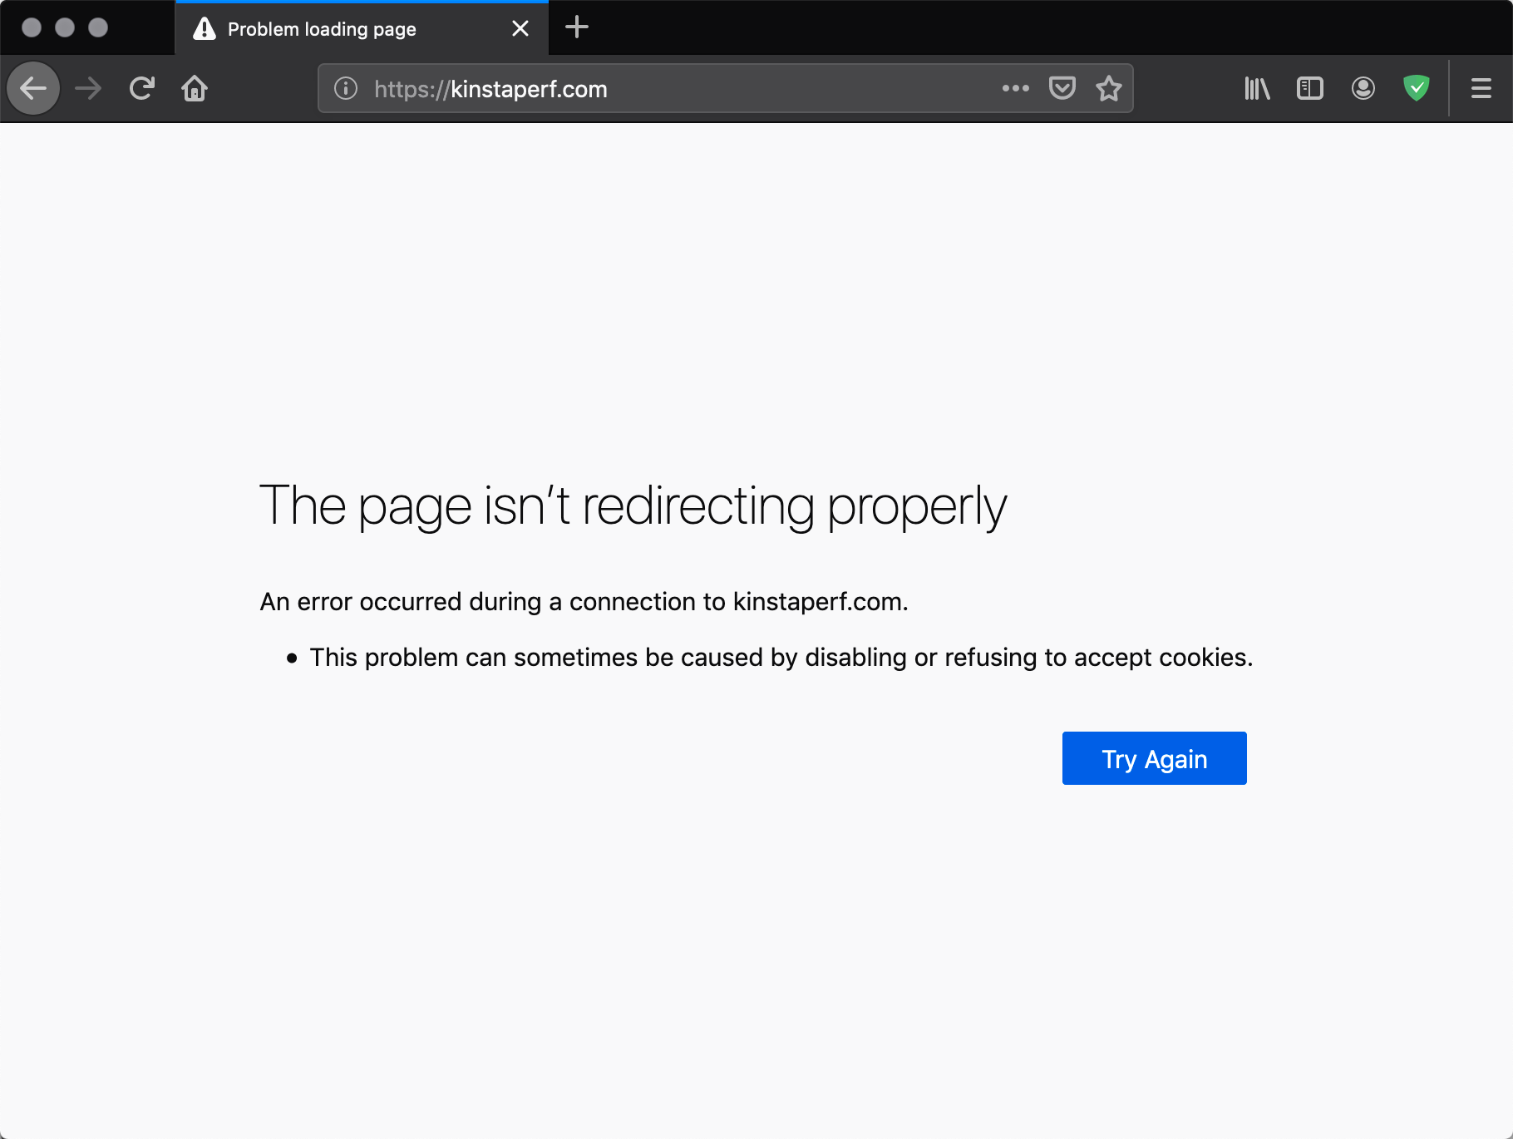Save the page to Pocket

tap(1062, 88)
